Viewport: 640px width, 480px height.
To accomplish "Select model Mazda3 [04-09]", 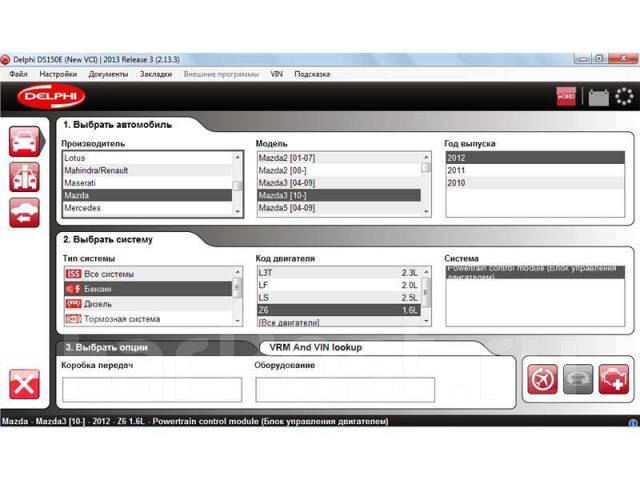I will (x=339, y=183).
